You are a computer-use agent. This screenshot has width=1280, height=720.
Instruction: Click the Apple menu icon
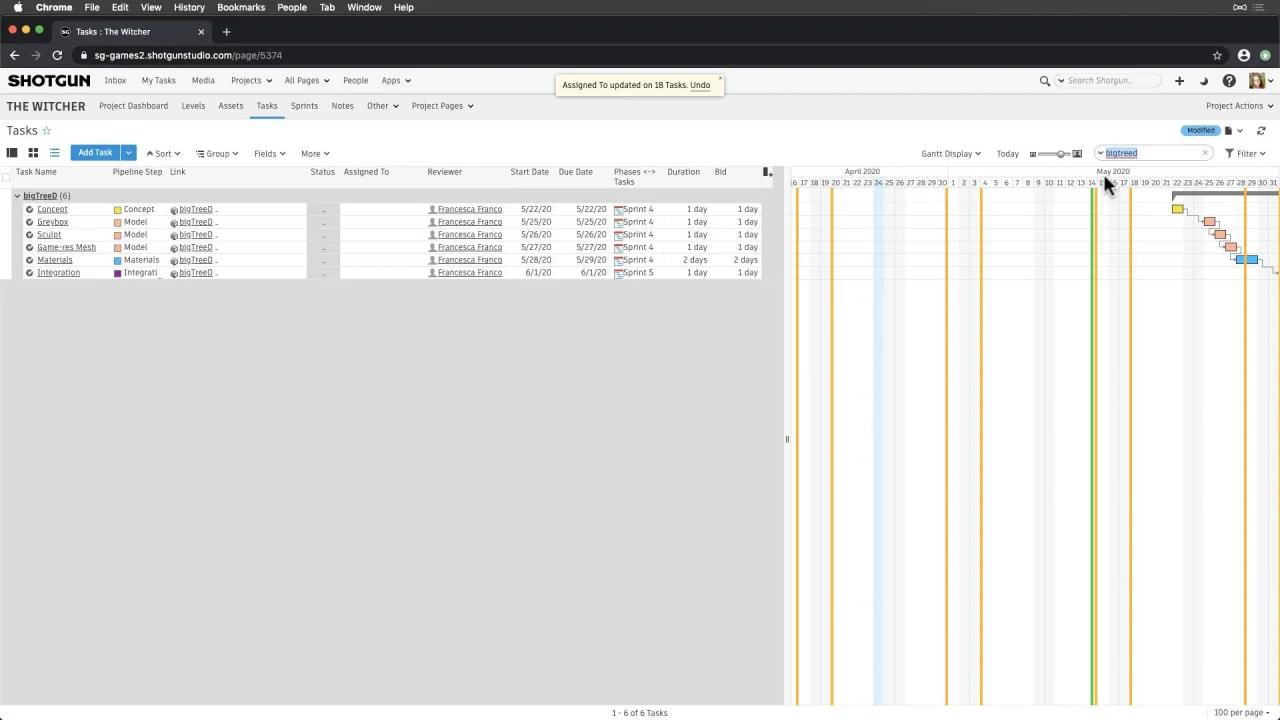18,7
